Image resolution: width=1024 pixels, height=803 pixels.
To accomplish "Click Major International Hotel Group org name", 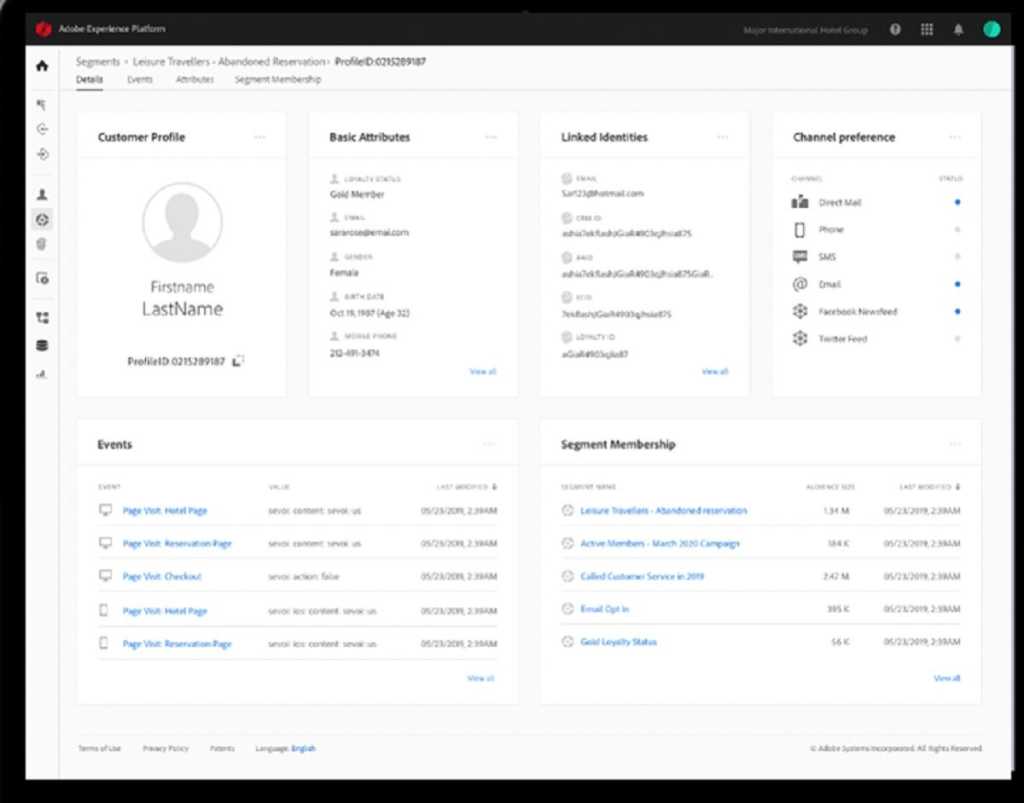I will [x=805, y=30].
